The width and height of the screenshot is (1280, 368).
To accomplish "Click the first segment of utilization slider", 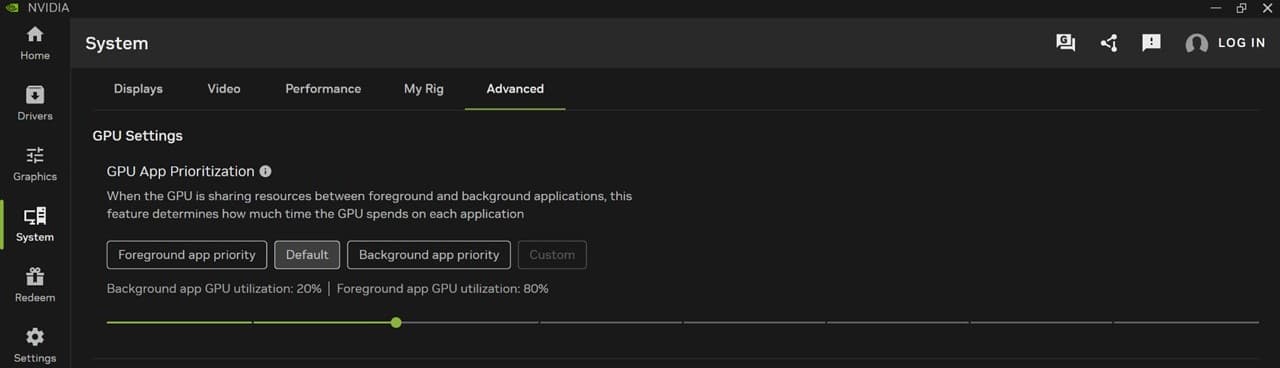I will [x=179, y=322].
